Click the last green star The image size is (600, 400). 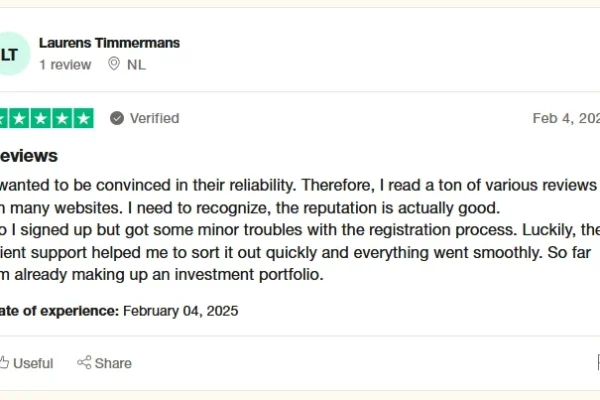[x=83, y=118]
